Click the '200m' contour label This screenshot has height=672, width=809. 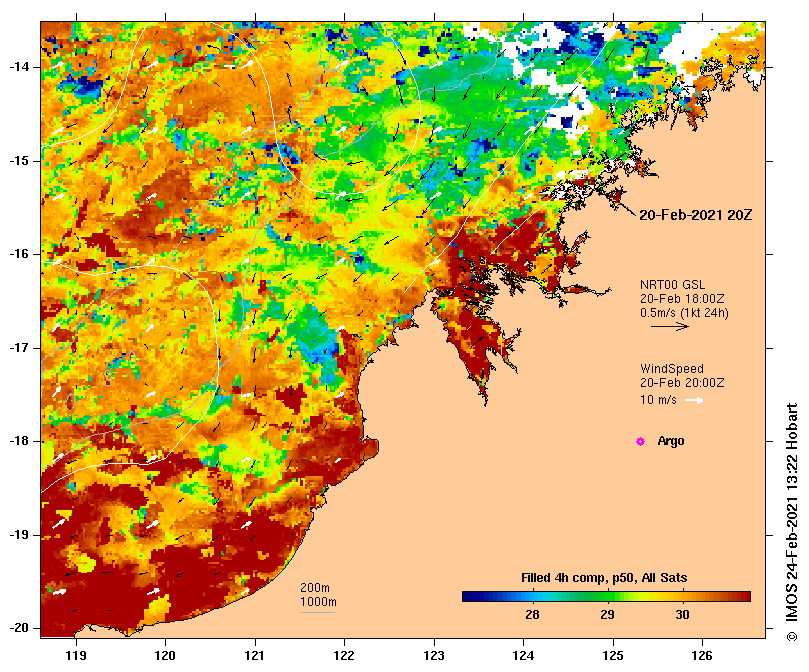(x=315, y=588)
